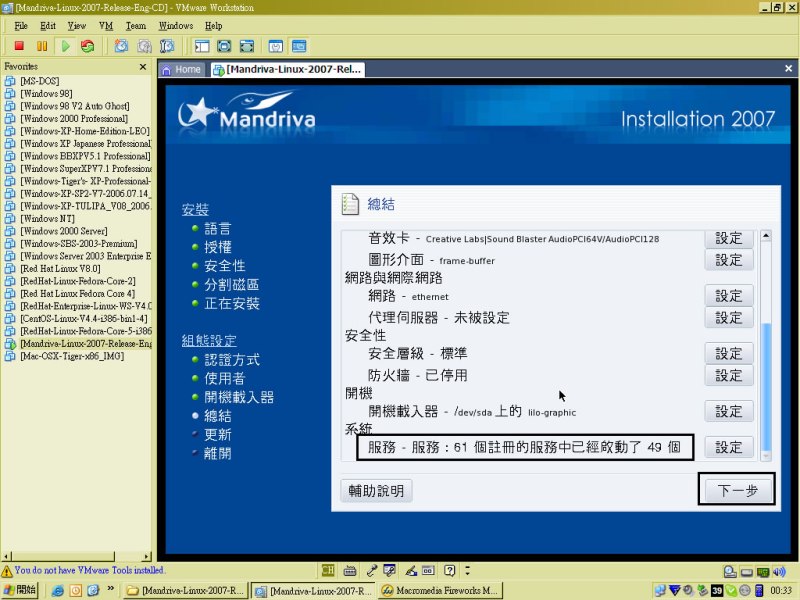Click the Mandriva folder taskbar button
The width and height of the screenshot is (800, 600).
(186, 591)
